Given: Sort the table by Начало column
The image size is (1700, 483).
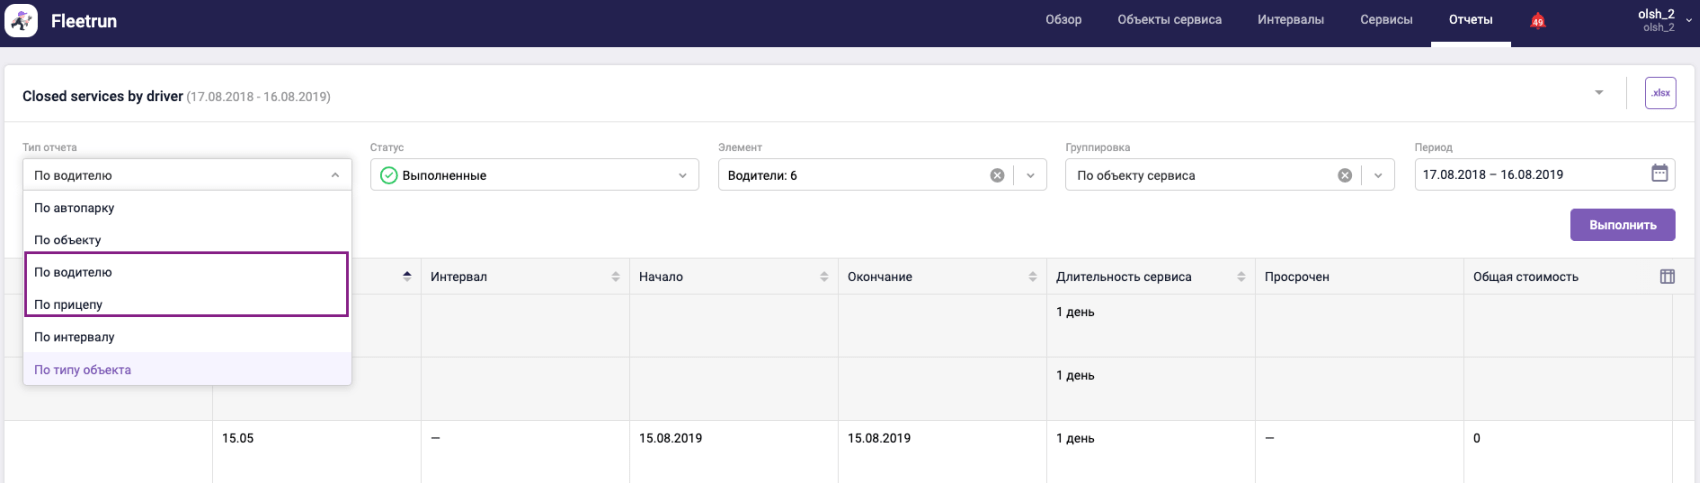Looking at the screenshot, I should pyautogui.click(x=824, y=277).
